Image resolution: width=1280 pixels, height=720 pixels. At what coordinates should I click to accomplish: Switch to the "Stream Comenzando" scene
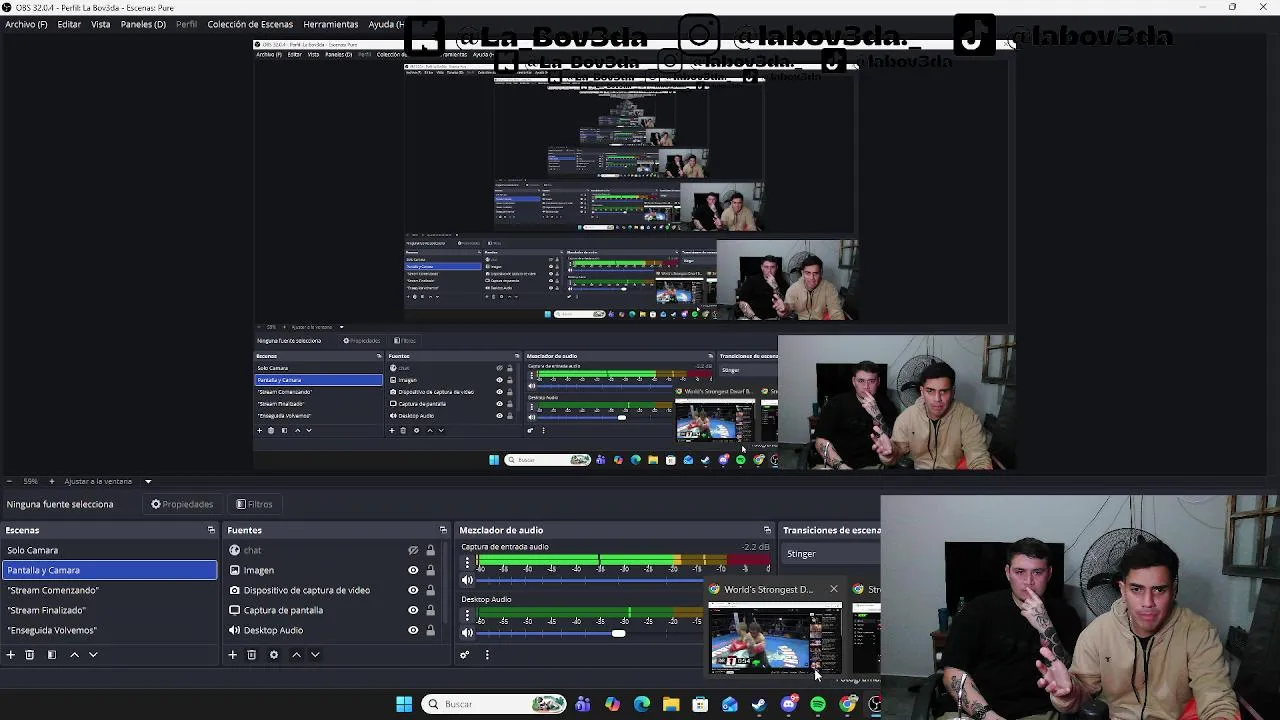click(109, 590)
